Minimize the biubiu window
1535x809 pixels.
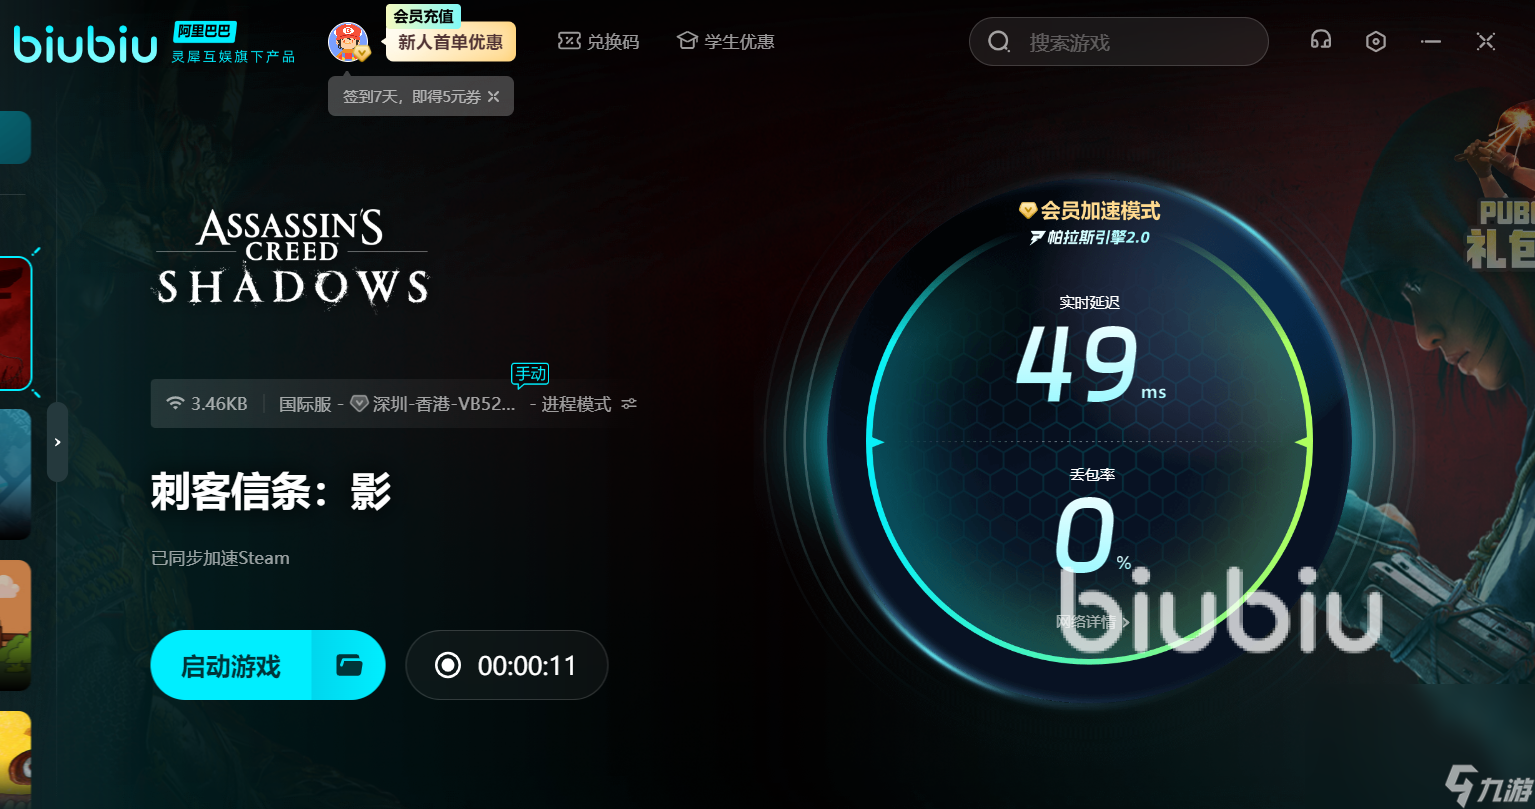[1431, 41]
